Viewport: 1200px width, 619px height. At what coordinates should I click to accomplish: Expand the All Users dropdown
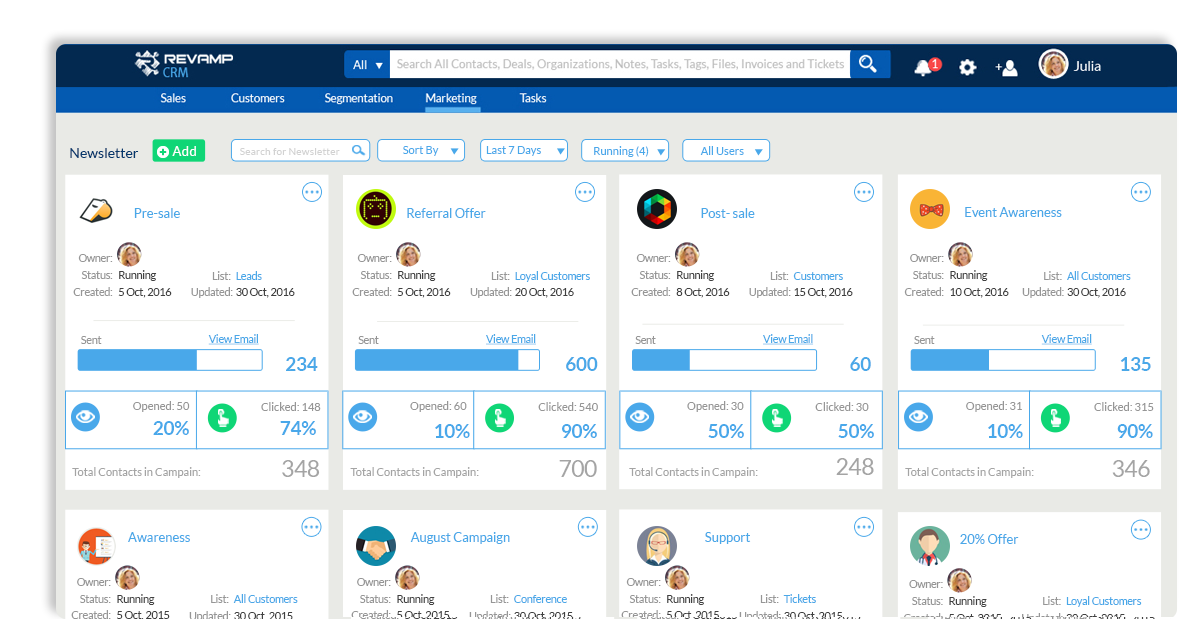(726, 151)
